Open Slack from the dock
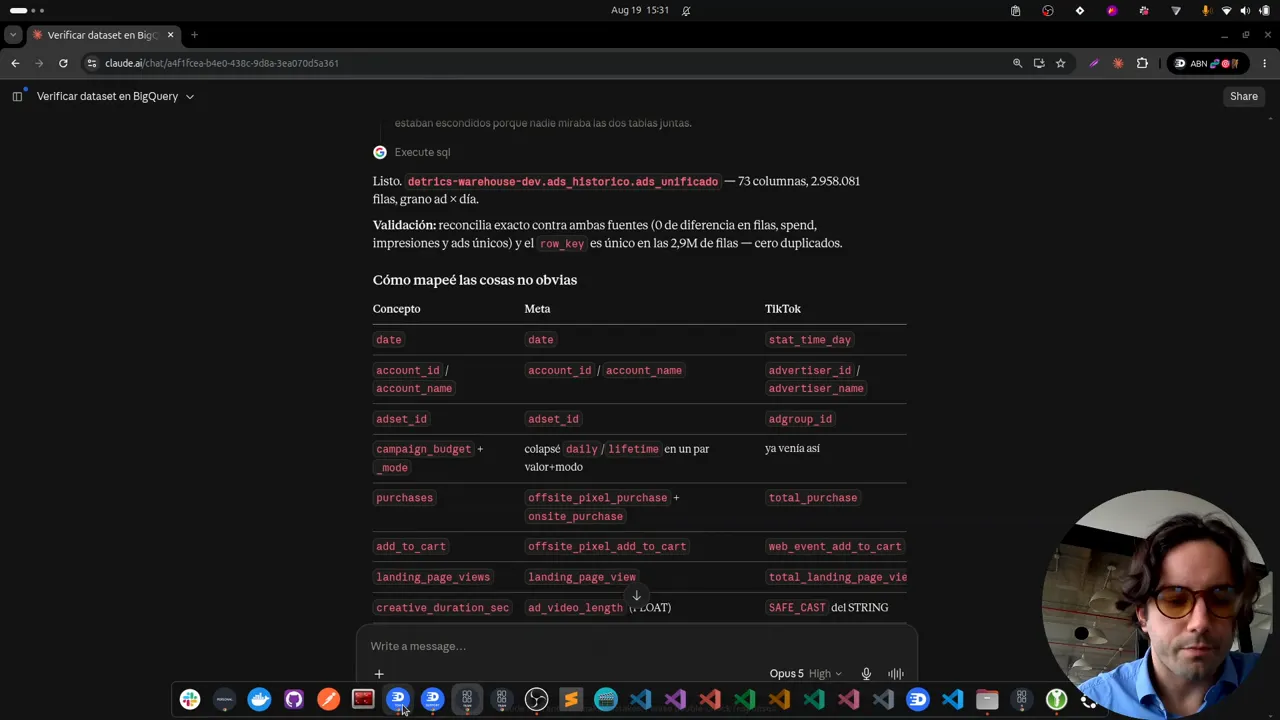Image resolution: width=1280 pixels, height=720 pixels. [190, 700]
